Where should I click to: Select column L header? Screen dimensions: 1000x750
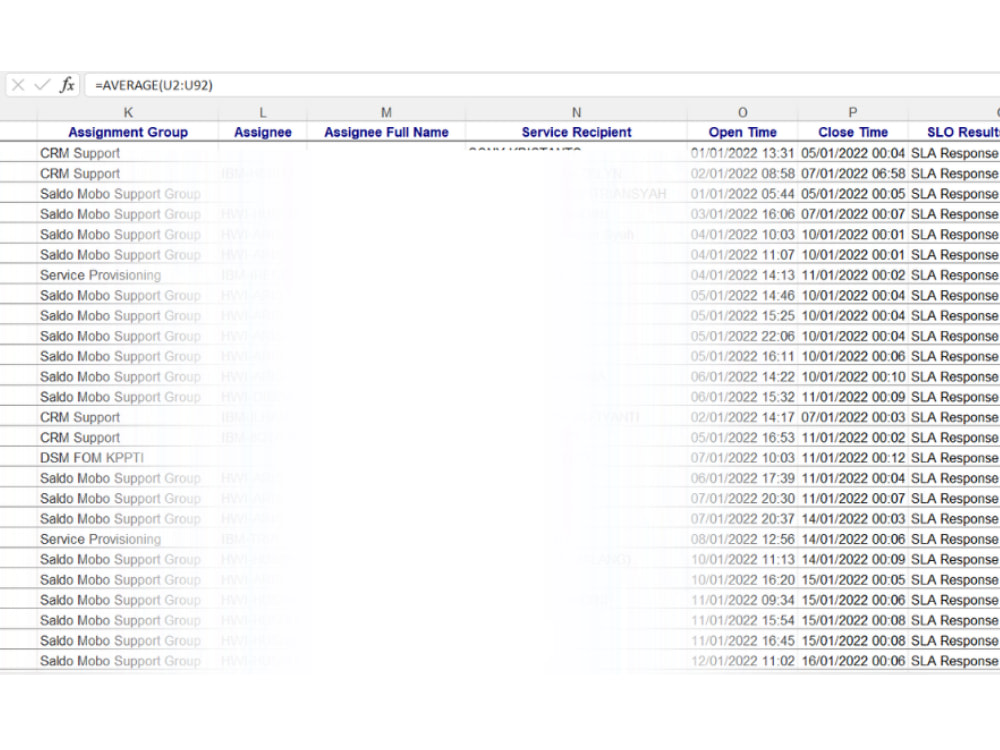[263, 112]
